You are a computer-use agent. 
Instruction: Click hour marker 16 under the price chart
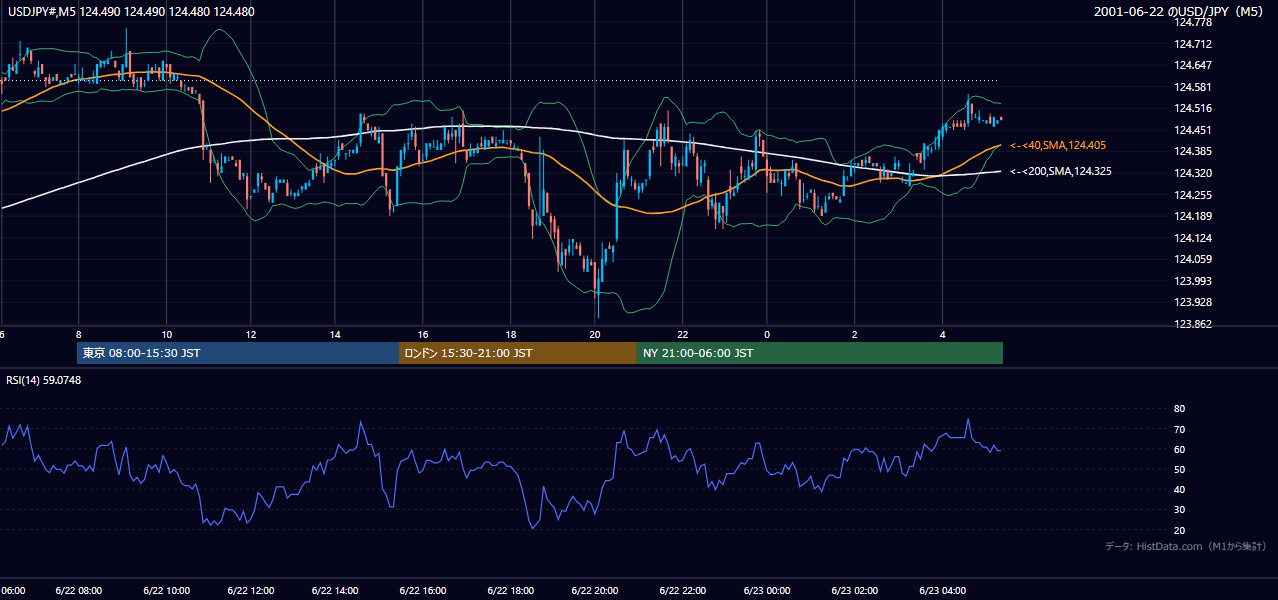click(x=423, y=334)
